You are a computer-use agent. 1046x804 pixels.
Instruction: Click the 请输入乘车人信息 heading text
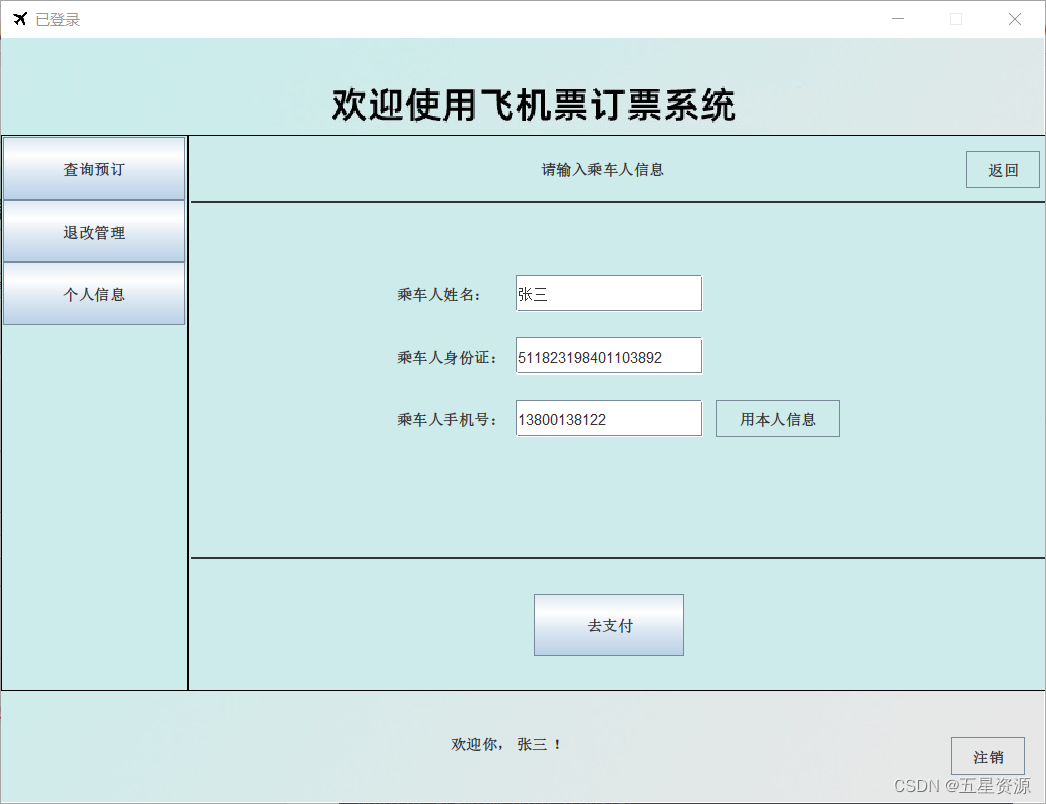tap(602, 169)
